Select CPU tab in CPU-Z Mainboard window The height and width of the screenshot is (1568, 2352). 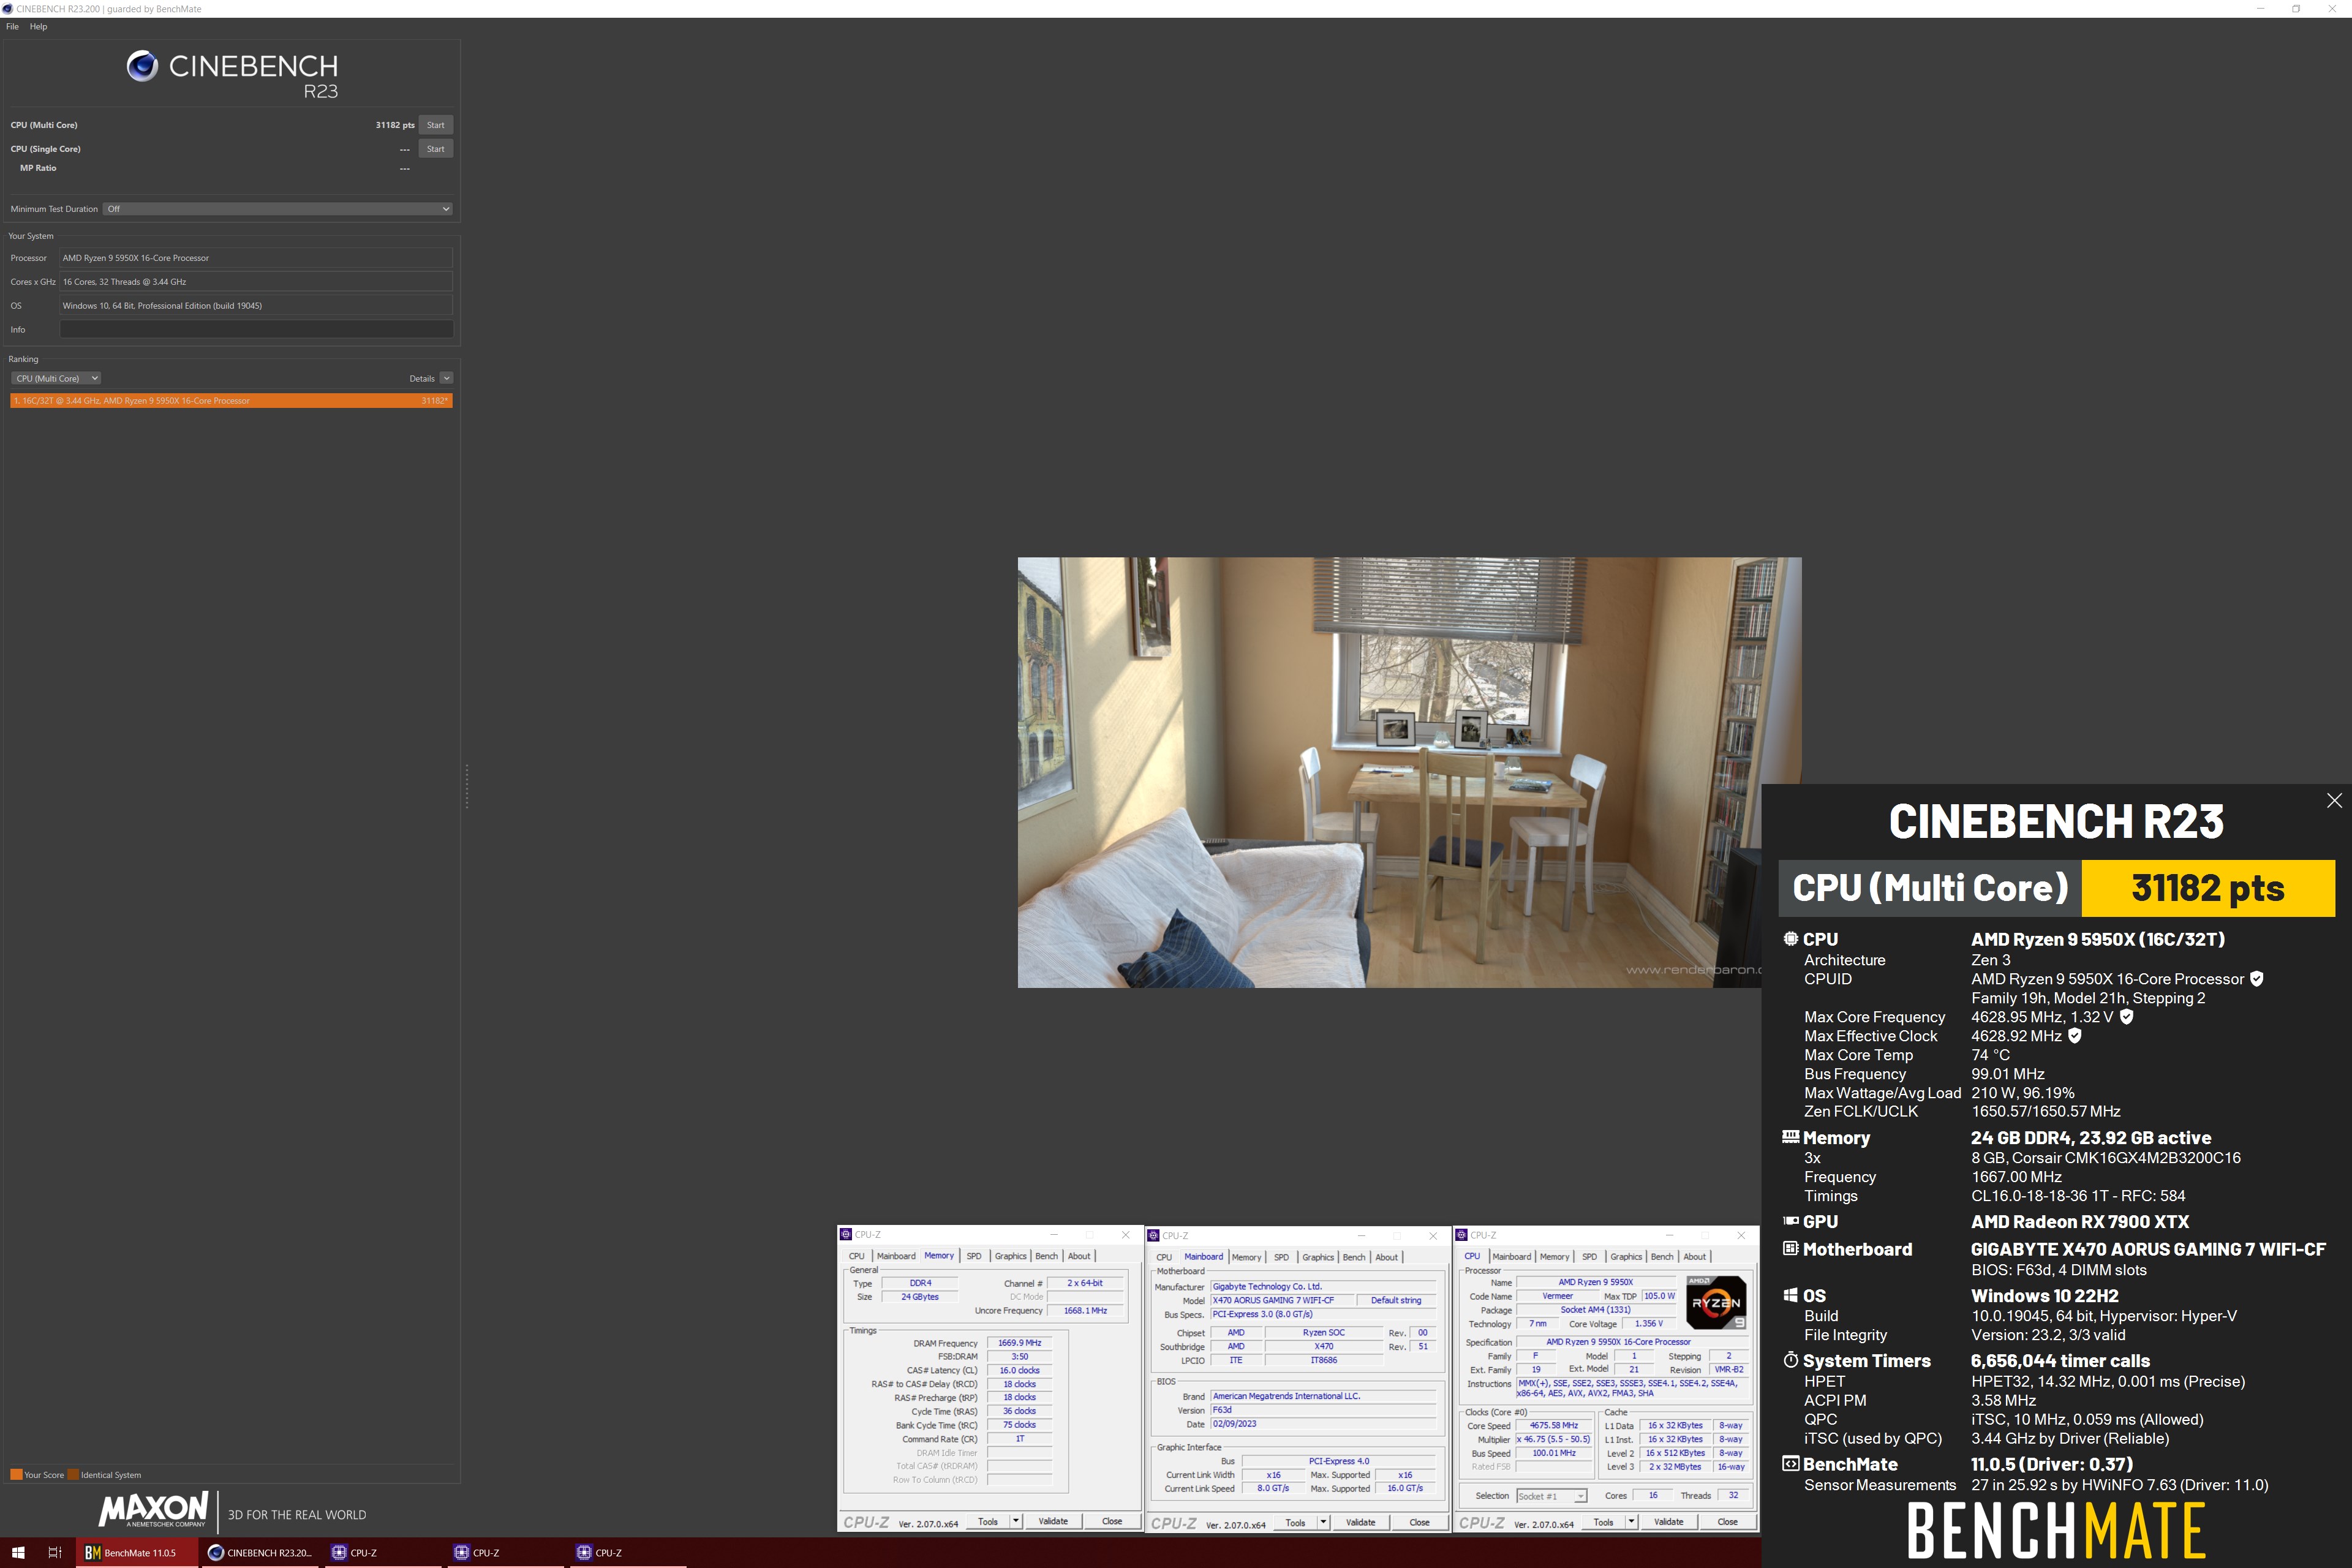tap(1164, 1257)
